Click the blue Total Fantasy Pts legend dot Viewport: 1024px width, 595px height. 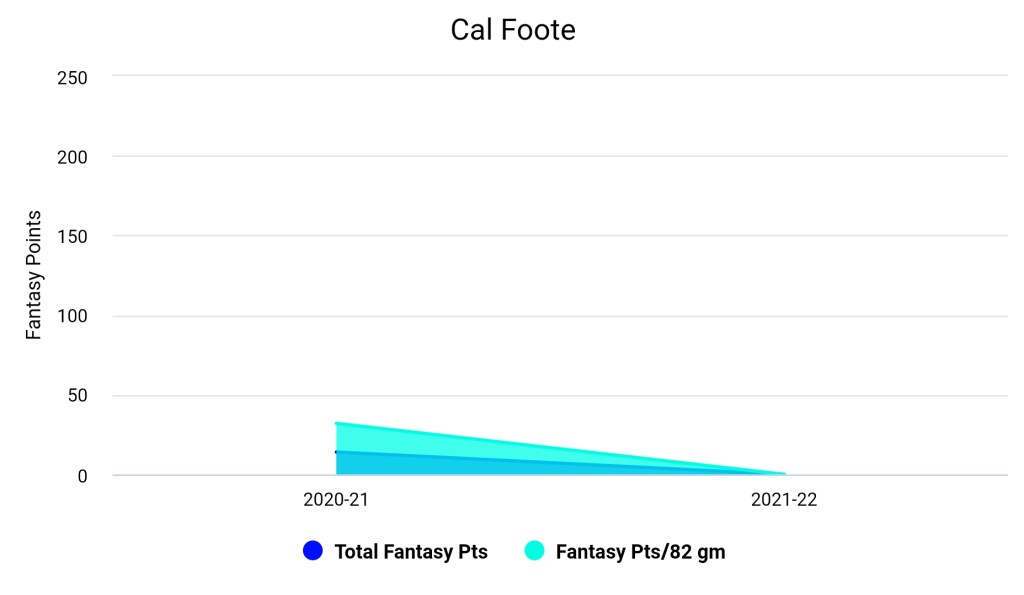coord(313,551)
